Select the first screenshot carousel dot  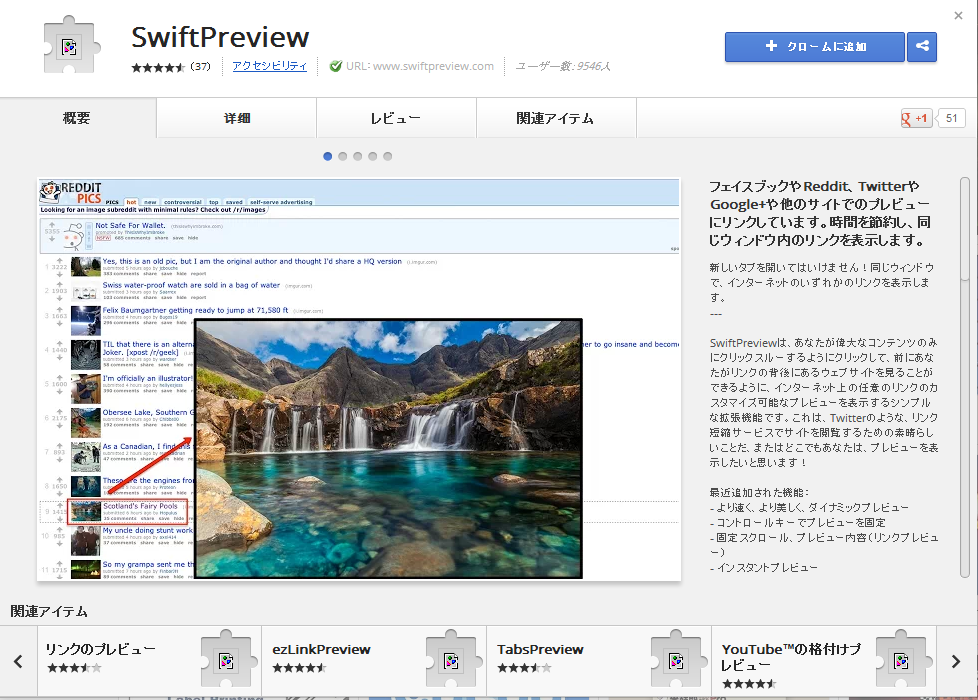(327, 156)
